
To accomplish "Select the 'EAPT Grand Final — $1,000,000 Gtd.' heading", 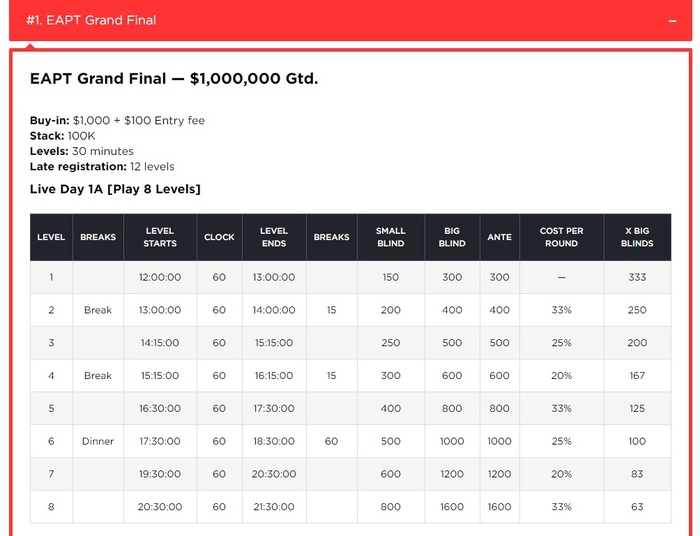I will coord(174,79).
